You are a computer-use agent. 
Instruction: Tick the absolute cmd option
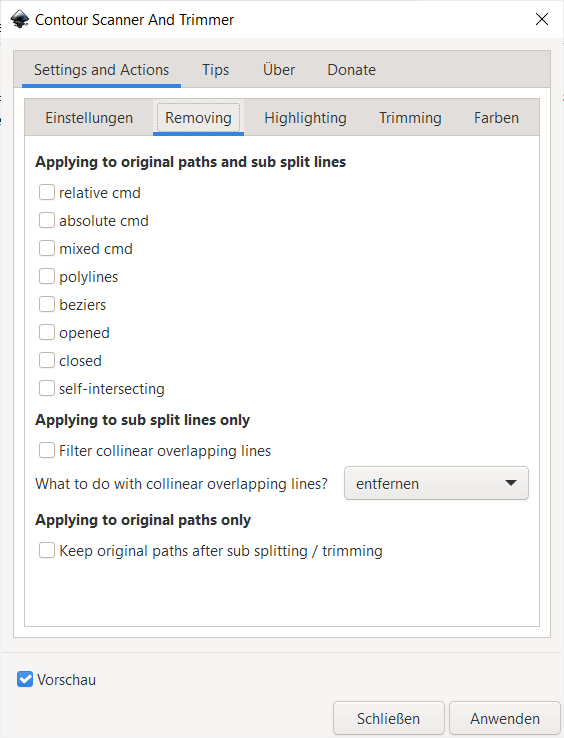point(47,220)
